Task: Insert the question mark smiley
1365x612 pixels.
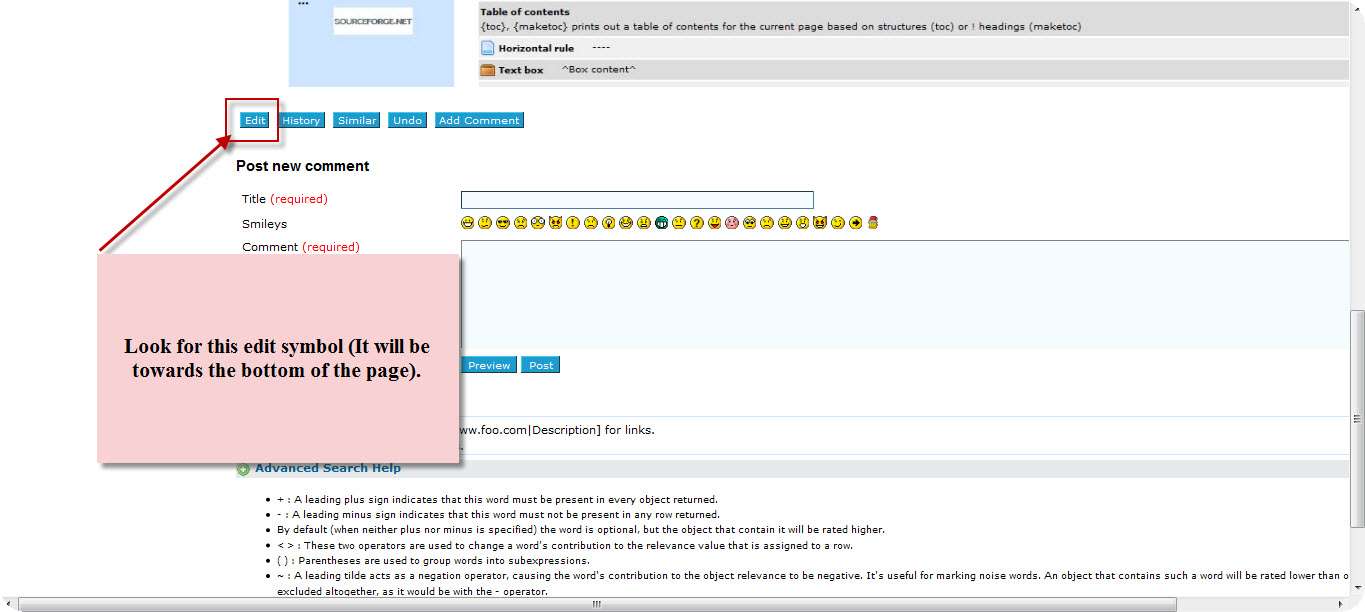Action: [x=697, y=223]
